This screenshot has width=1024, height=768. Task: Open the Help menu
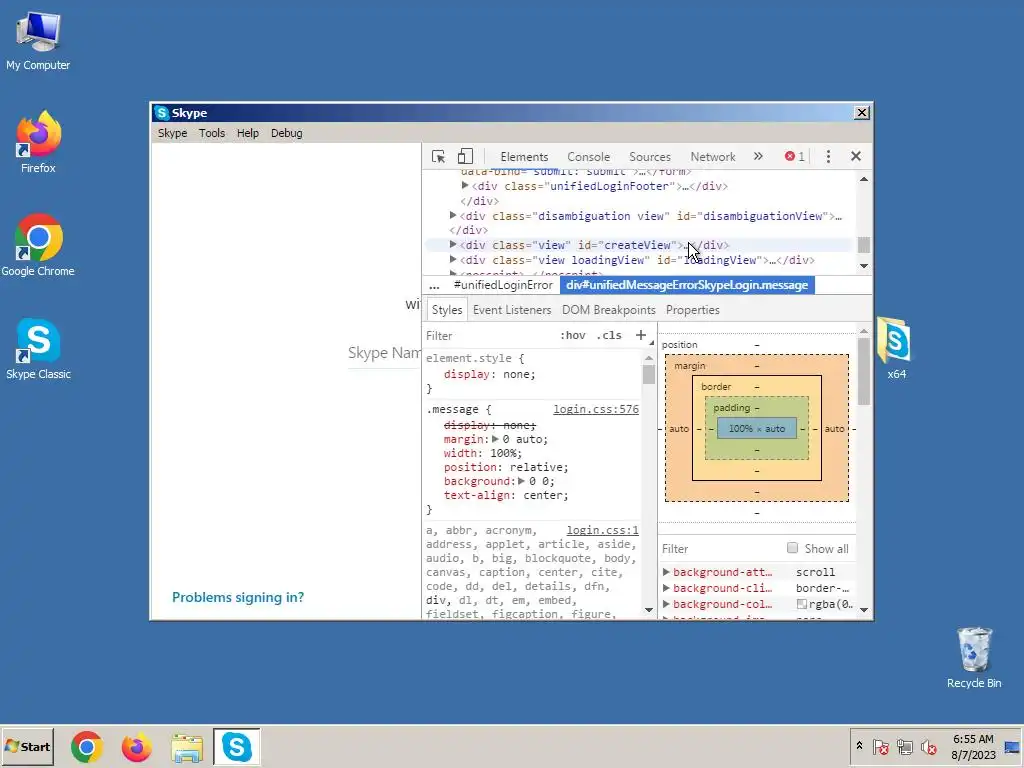248,133
